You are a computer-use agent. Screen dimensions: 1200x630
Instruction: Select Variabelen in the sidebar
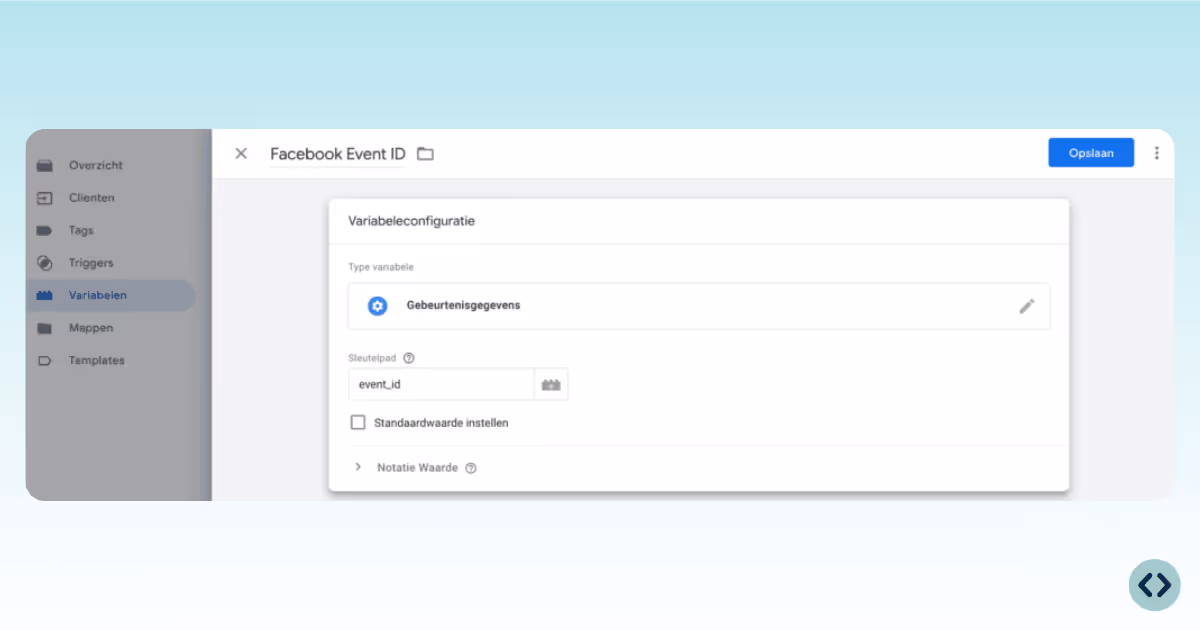(x=111, y=295)
